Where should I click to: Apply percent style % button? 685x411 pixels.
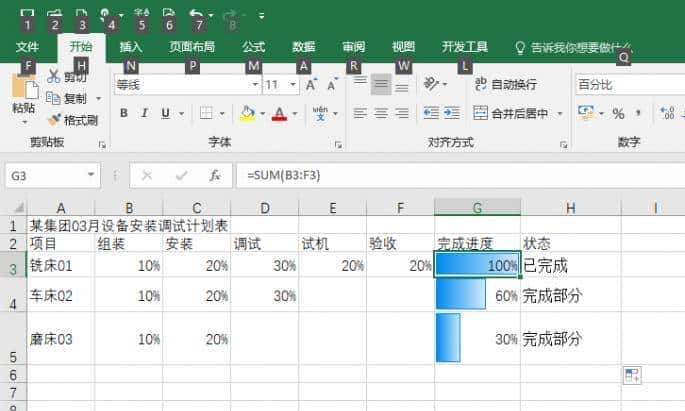coord(618,114)
